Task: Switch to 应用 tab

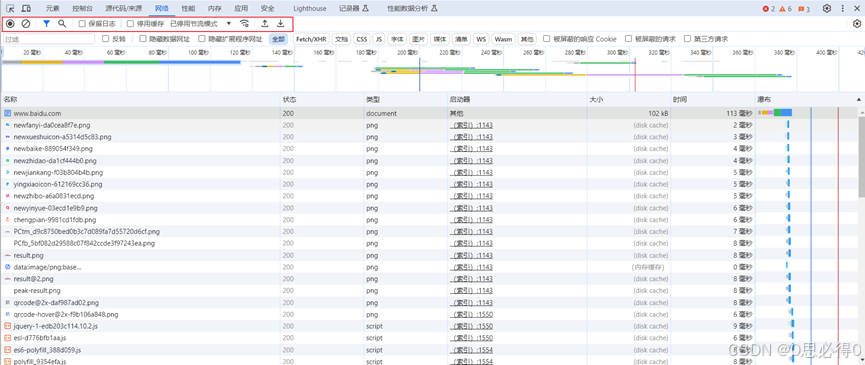Action: coord(241,9)
